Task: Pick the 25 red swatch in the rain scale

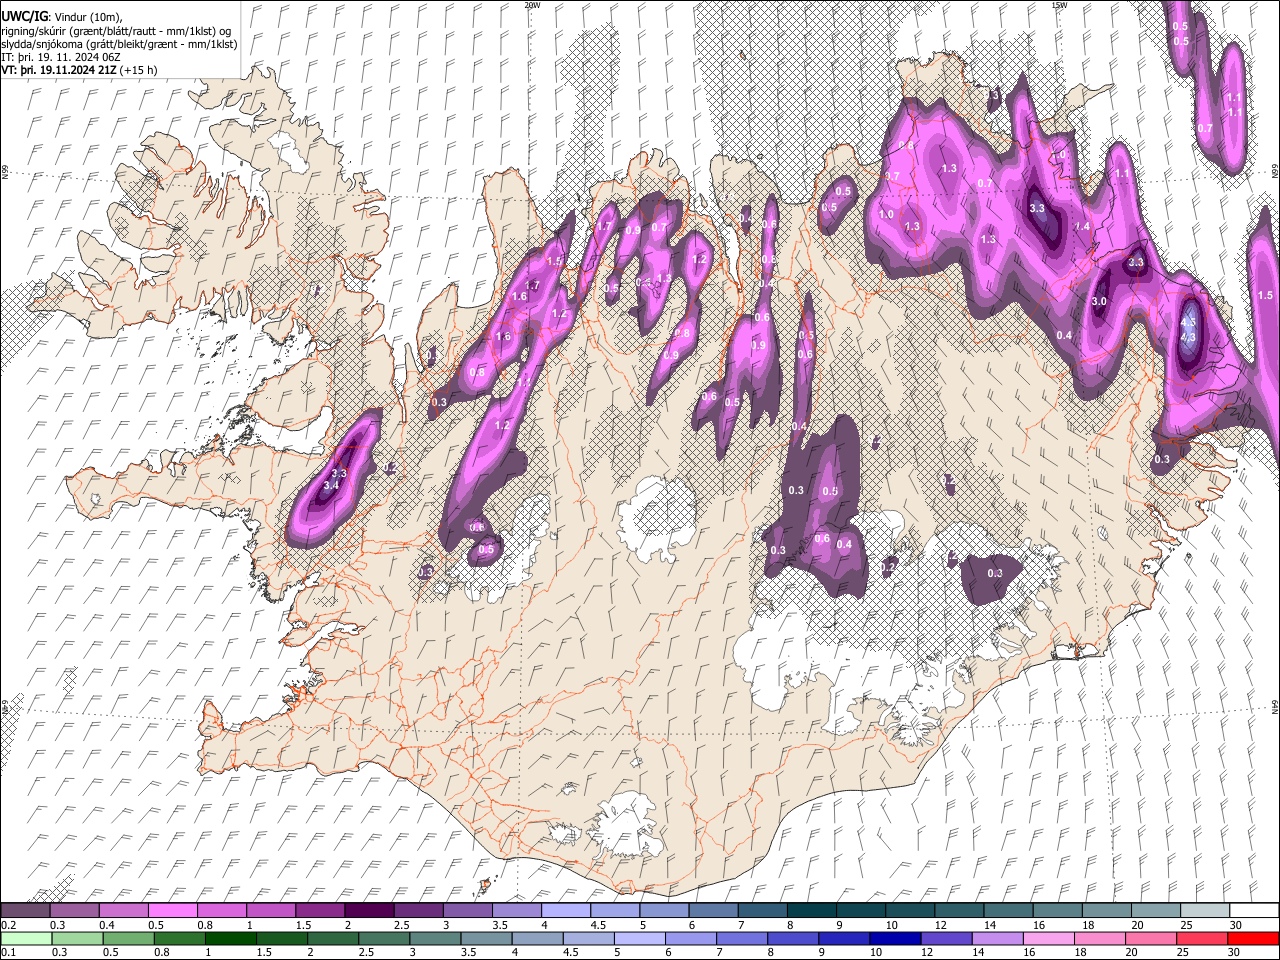Action: pyautogui.click(x=1201, y=938)
